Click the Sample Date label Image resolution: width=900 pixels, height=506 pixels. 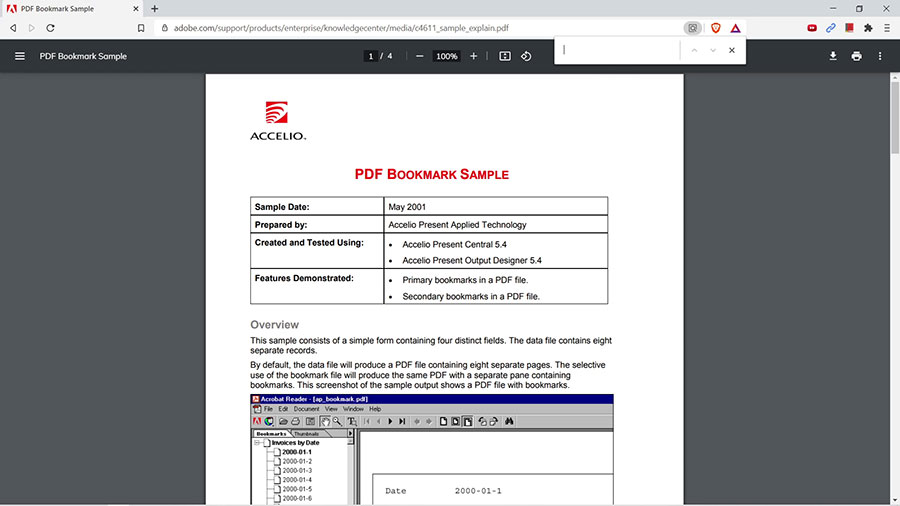click(282, 207)
